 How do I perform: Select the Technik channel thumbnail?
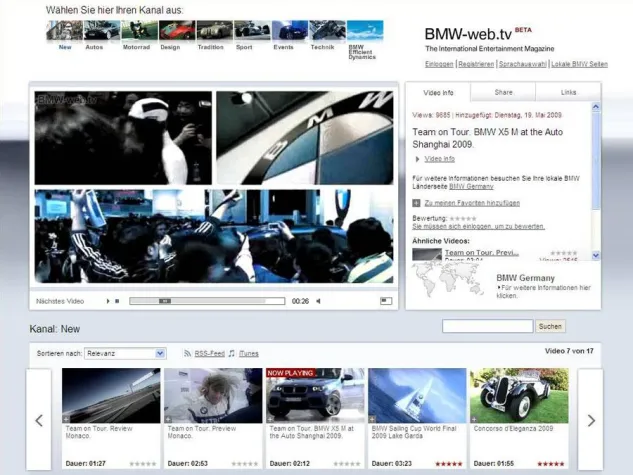[x=327, y=31]
